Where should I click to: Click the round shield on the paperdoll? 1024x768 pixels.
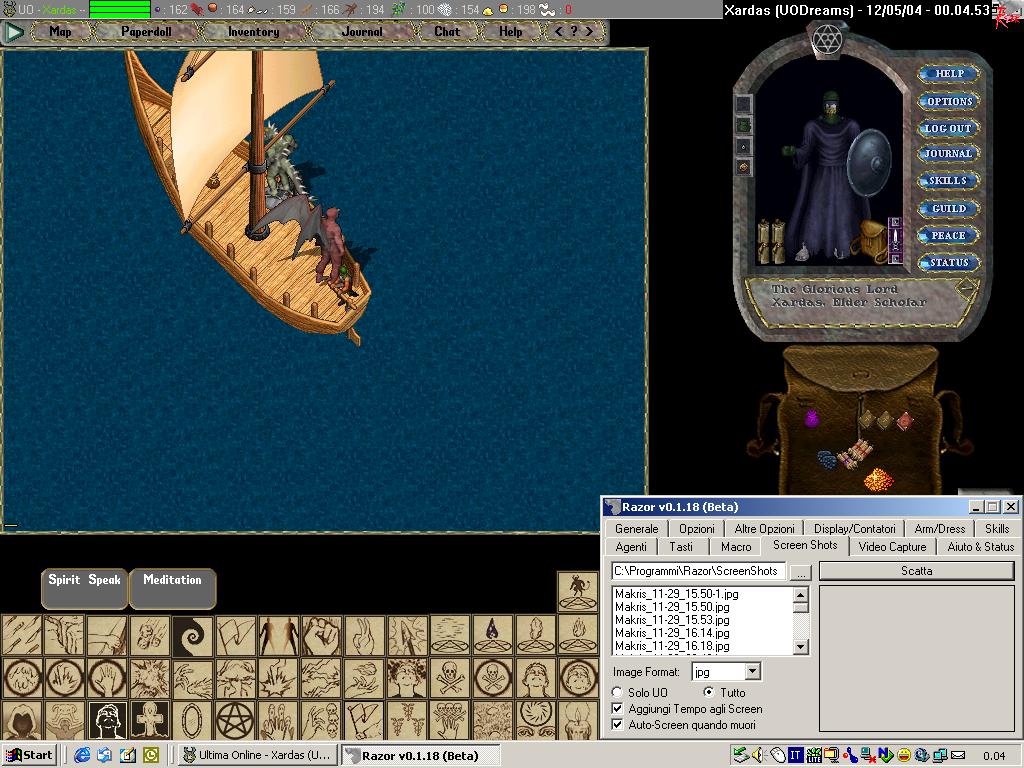pos(869,161)
